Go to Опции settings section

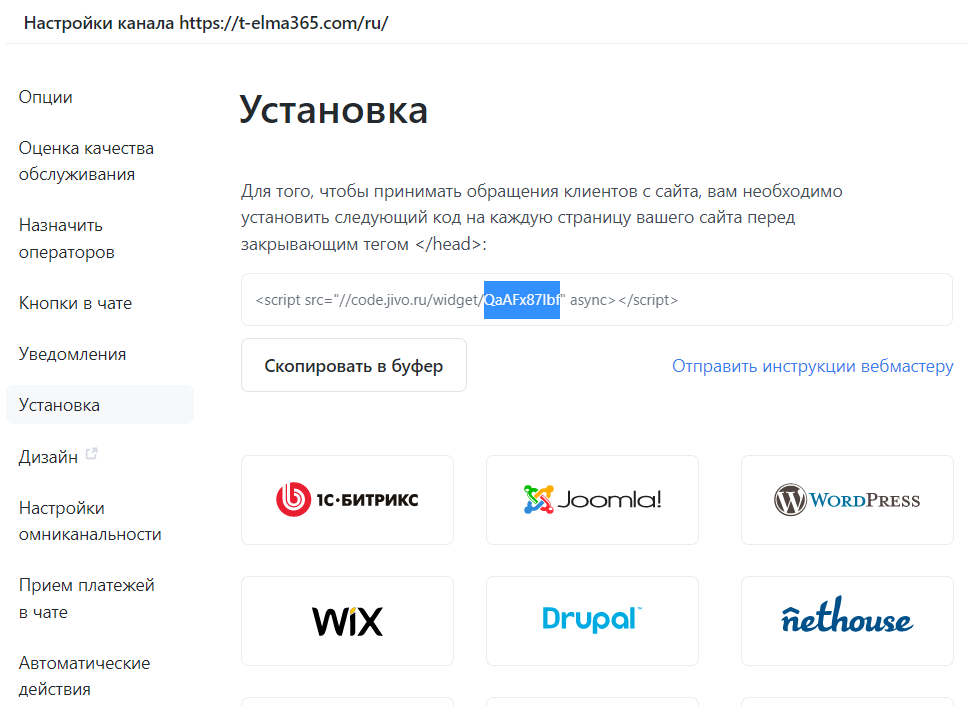pyautogui.click(x=46, y=97)
